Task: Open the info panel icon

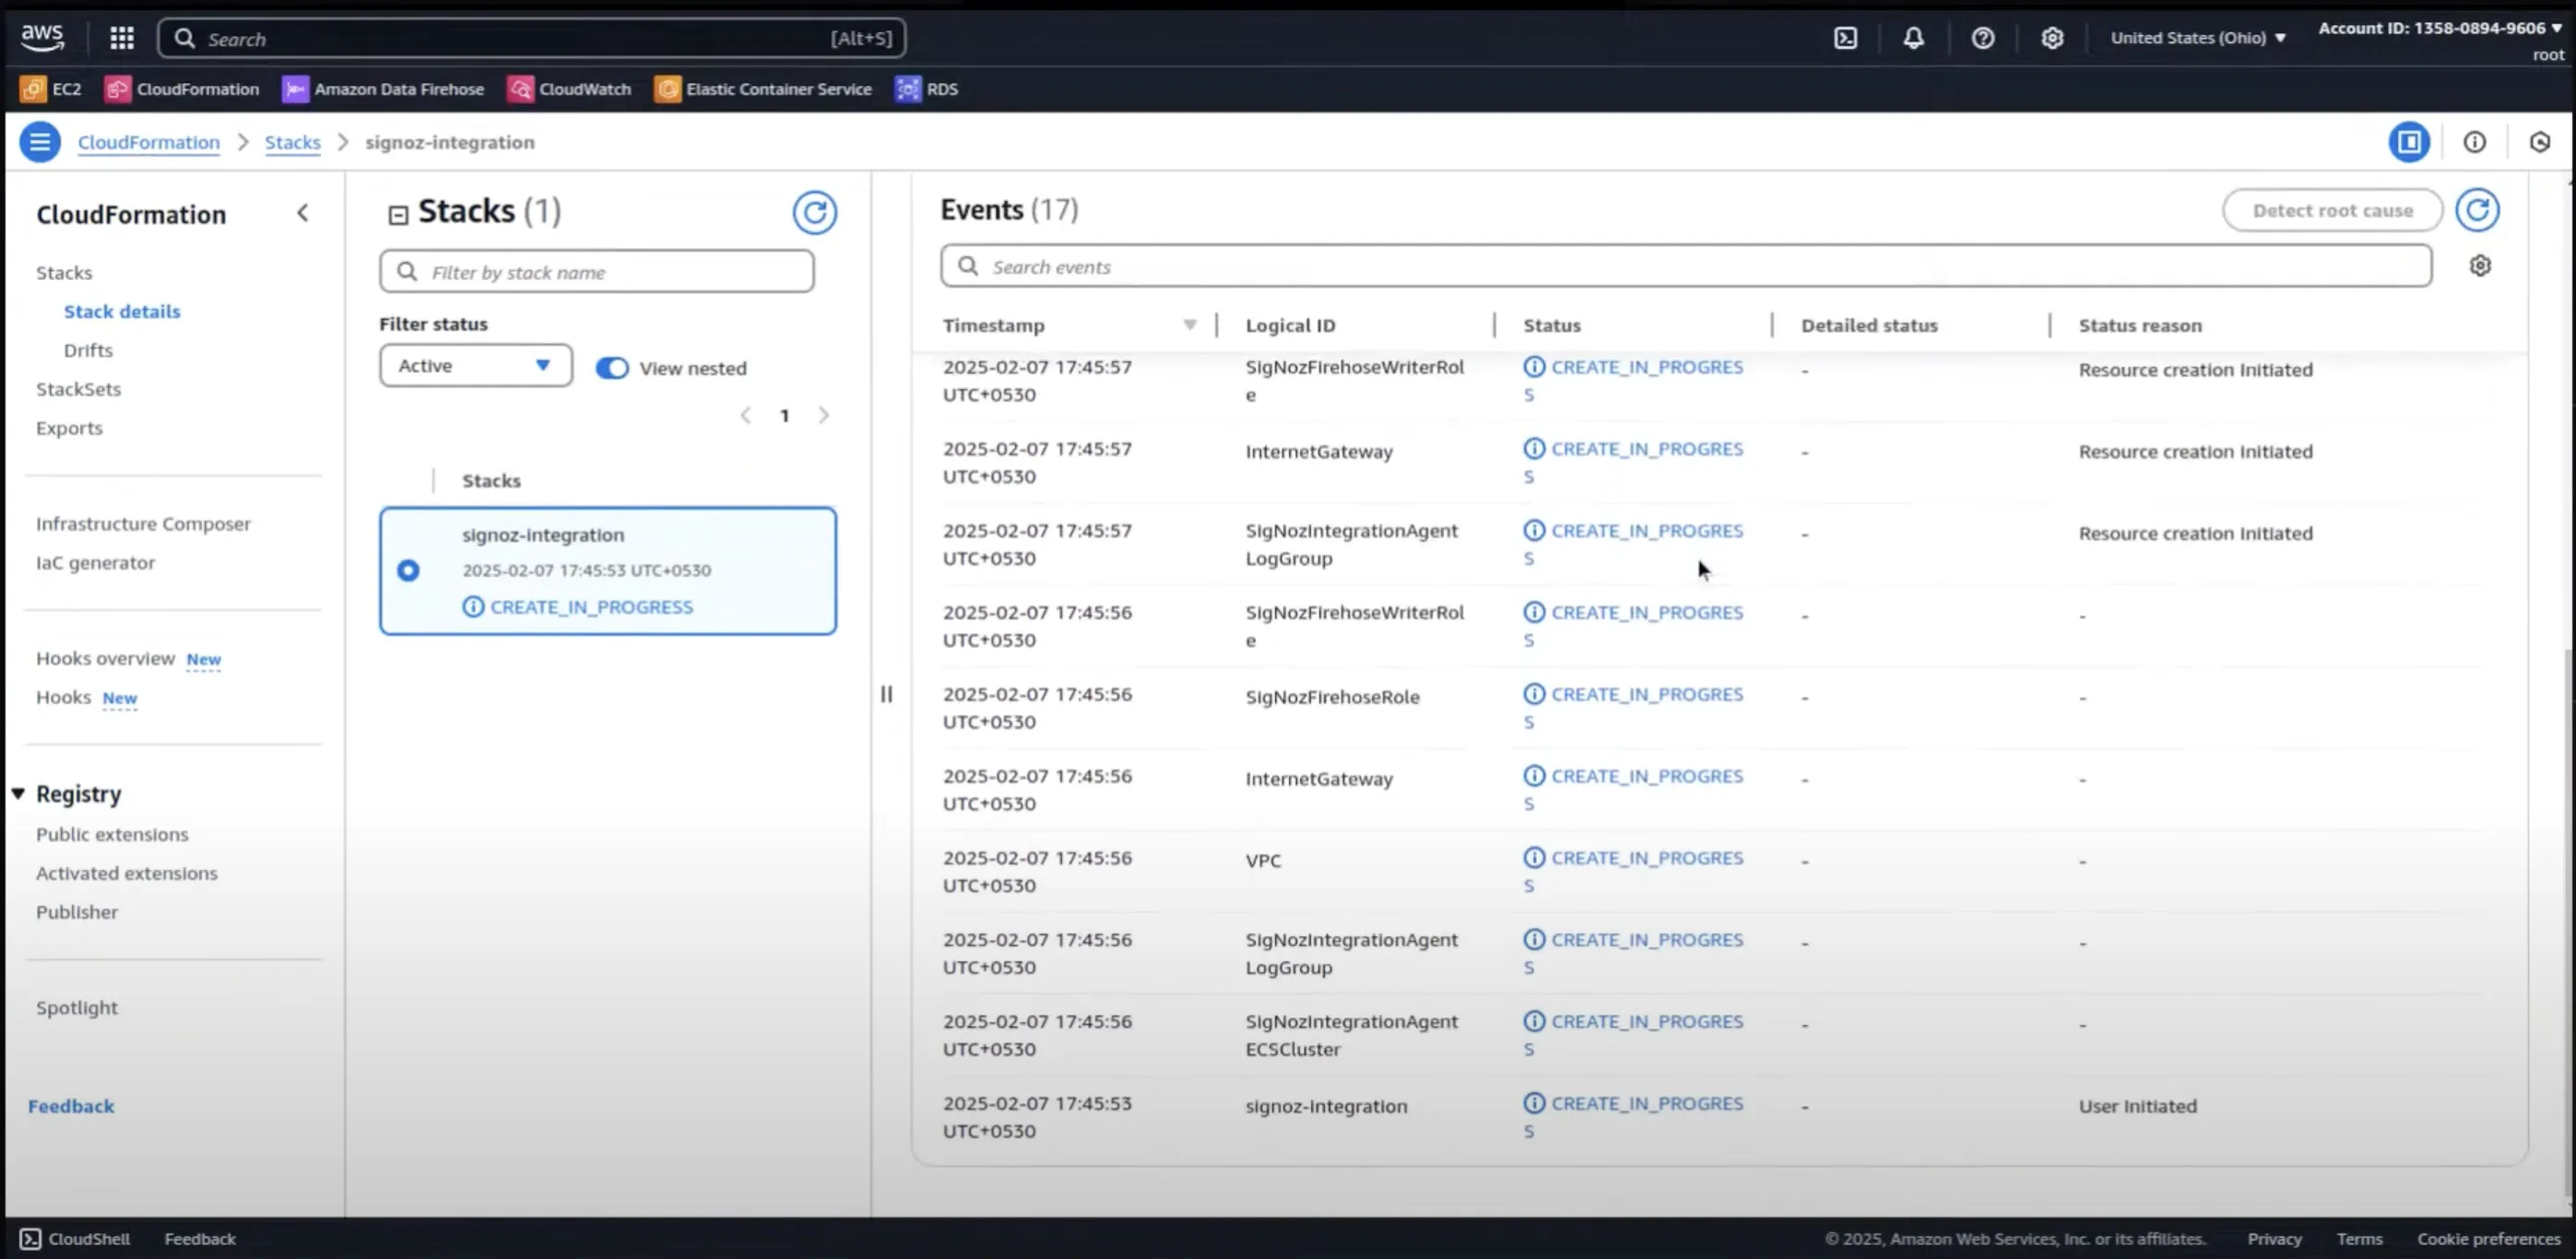Action: [2474, 142]
